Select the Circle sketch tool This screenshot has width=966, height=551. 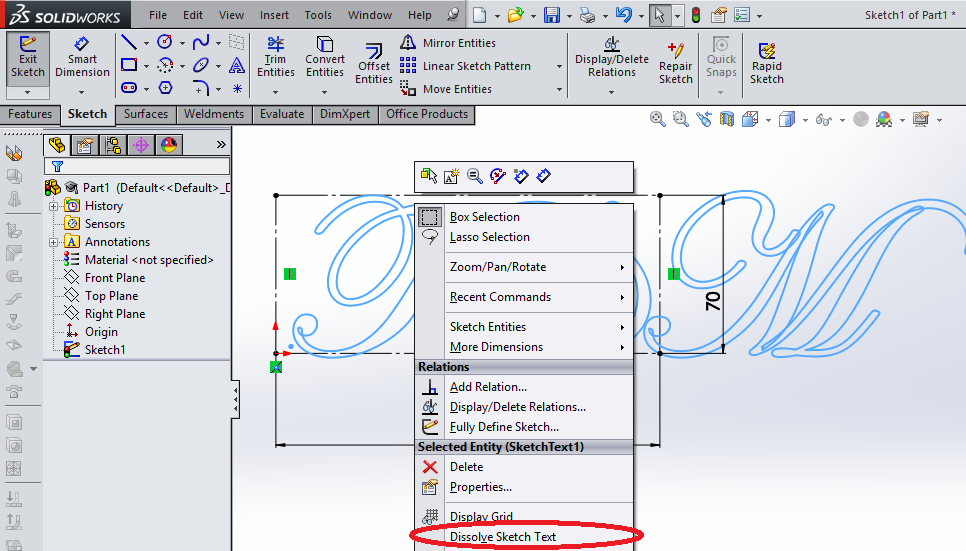164,42
